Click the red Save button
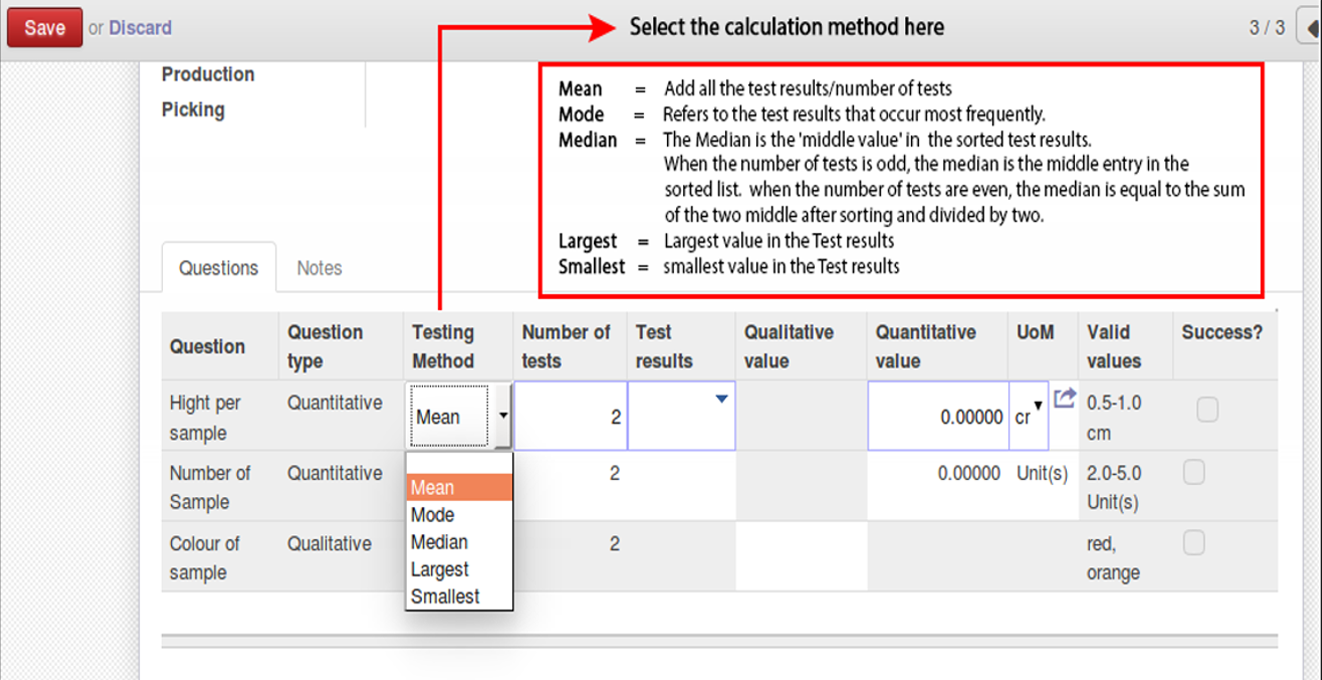 (44, 28)
